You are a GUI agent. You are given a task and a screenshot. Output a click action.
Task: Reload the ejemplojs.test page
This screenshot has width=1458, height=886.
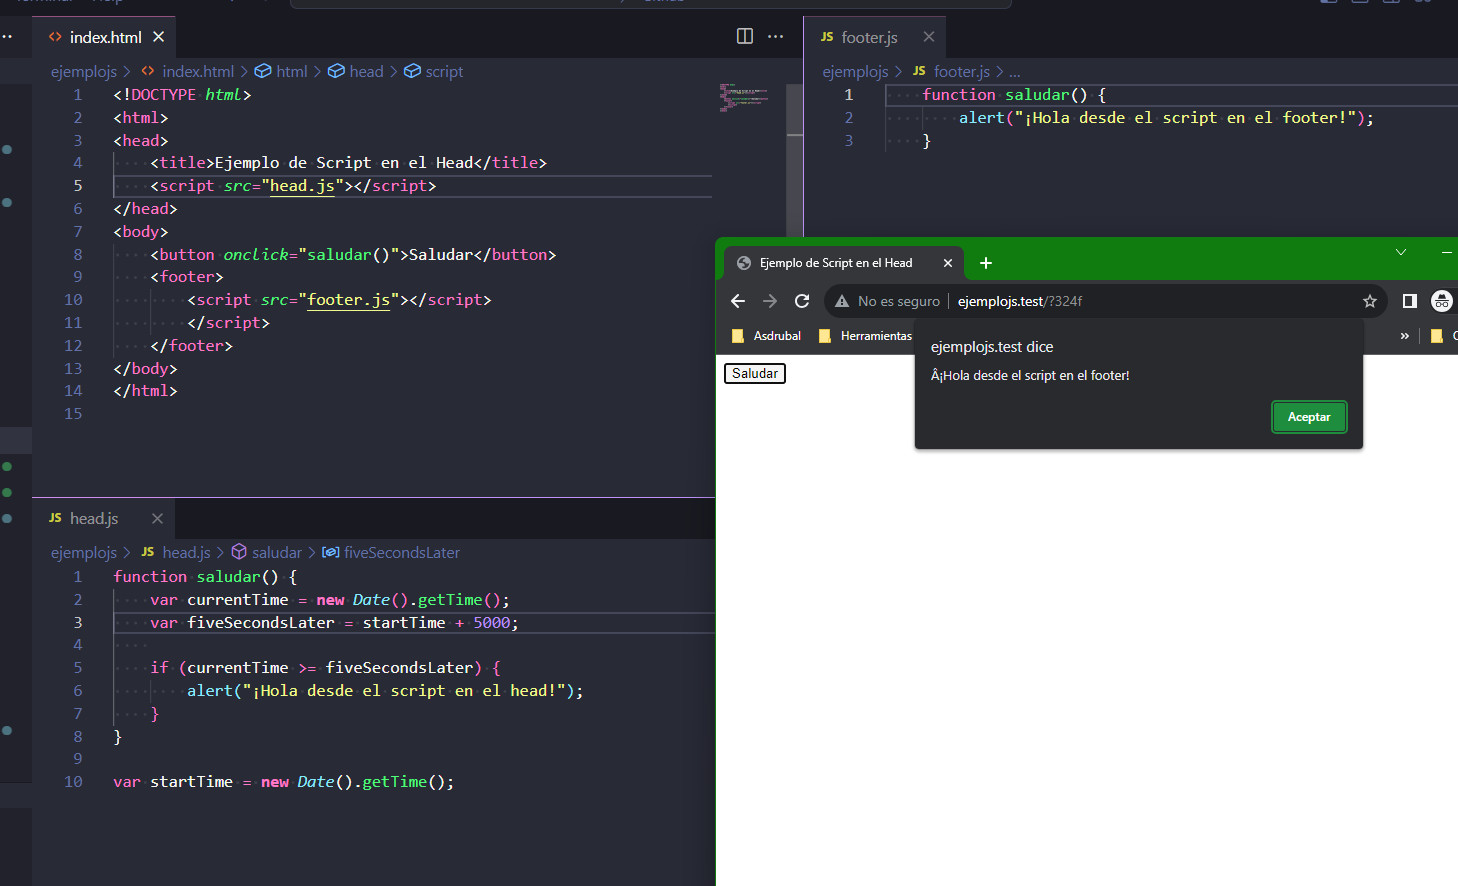tap(803, 301)
